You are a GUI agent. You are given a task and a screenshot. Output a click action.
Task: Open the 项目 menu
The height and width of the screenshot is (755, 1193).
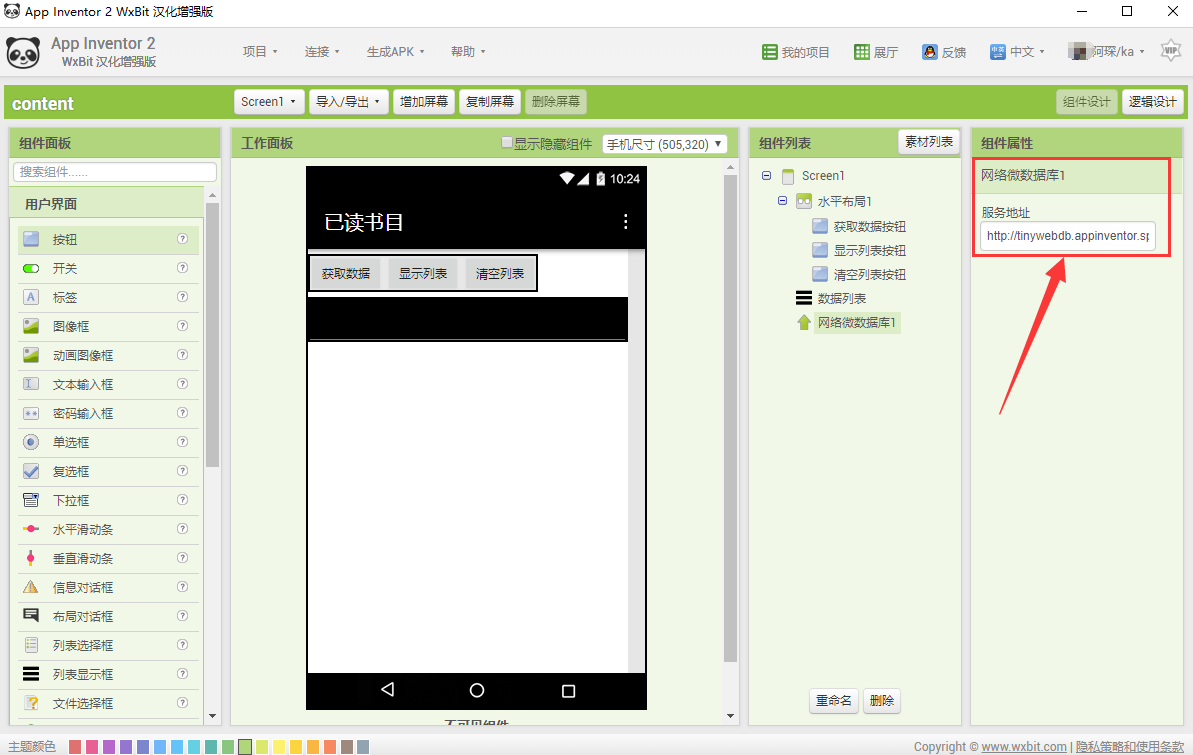pos(260,52)
